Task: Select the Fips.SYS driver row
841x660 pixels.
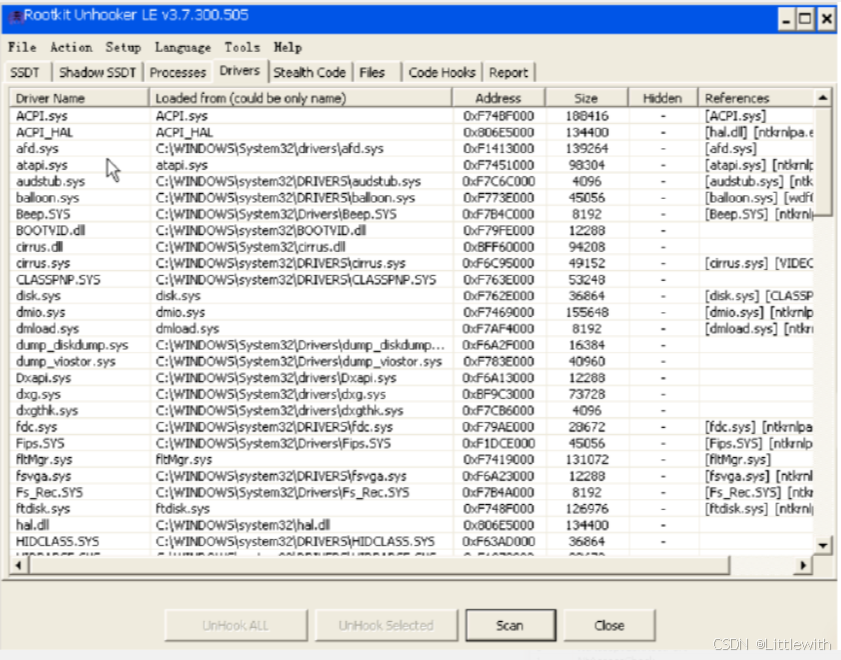Action: tap(411, 443)
